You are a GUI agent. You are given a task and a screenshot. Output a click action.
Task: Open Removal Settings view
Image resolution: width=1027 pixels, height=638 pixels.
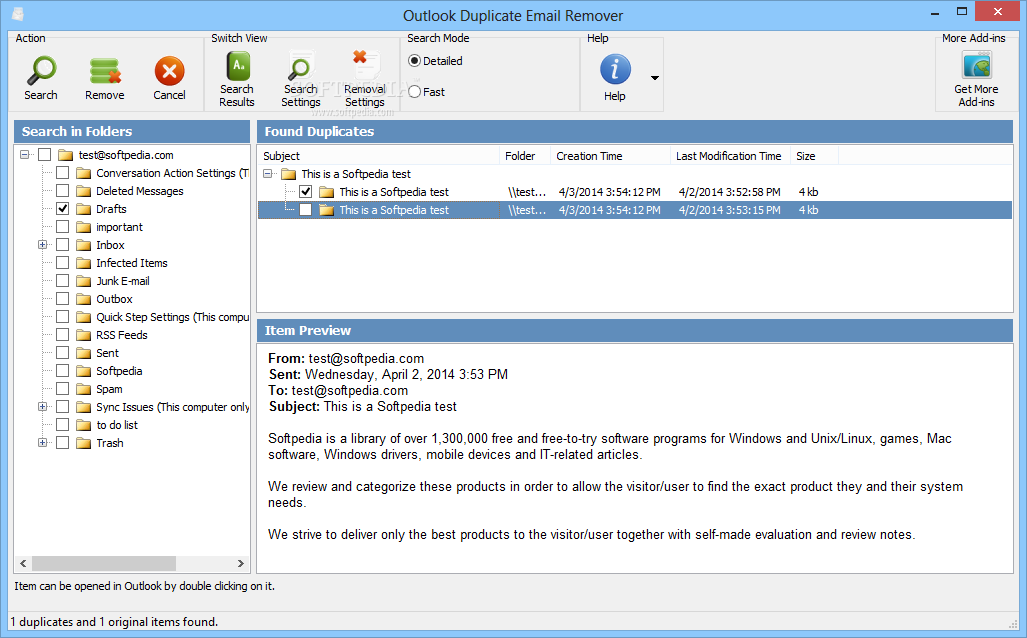point(365,66)
